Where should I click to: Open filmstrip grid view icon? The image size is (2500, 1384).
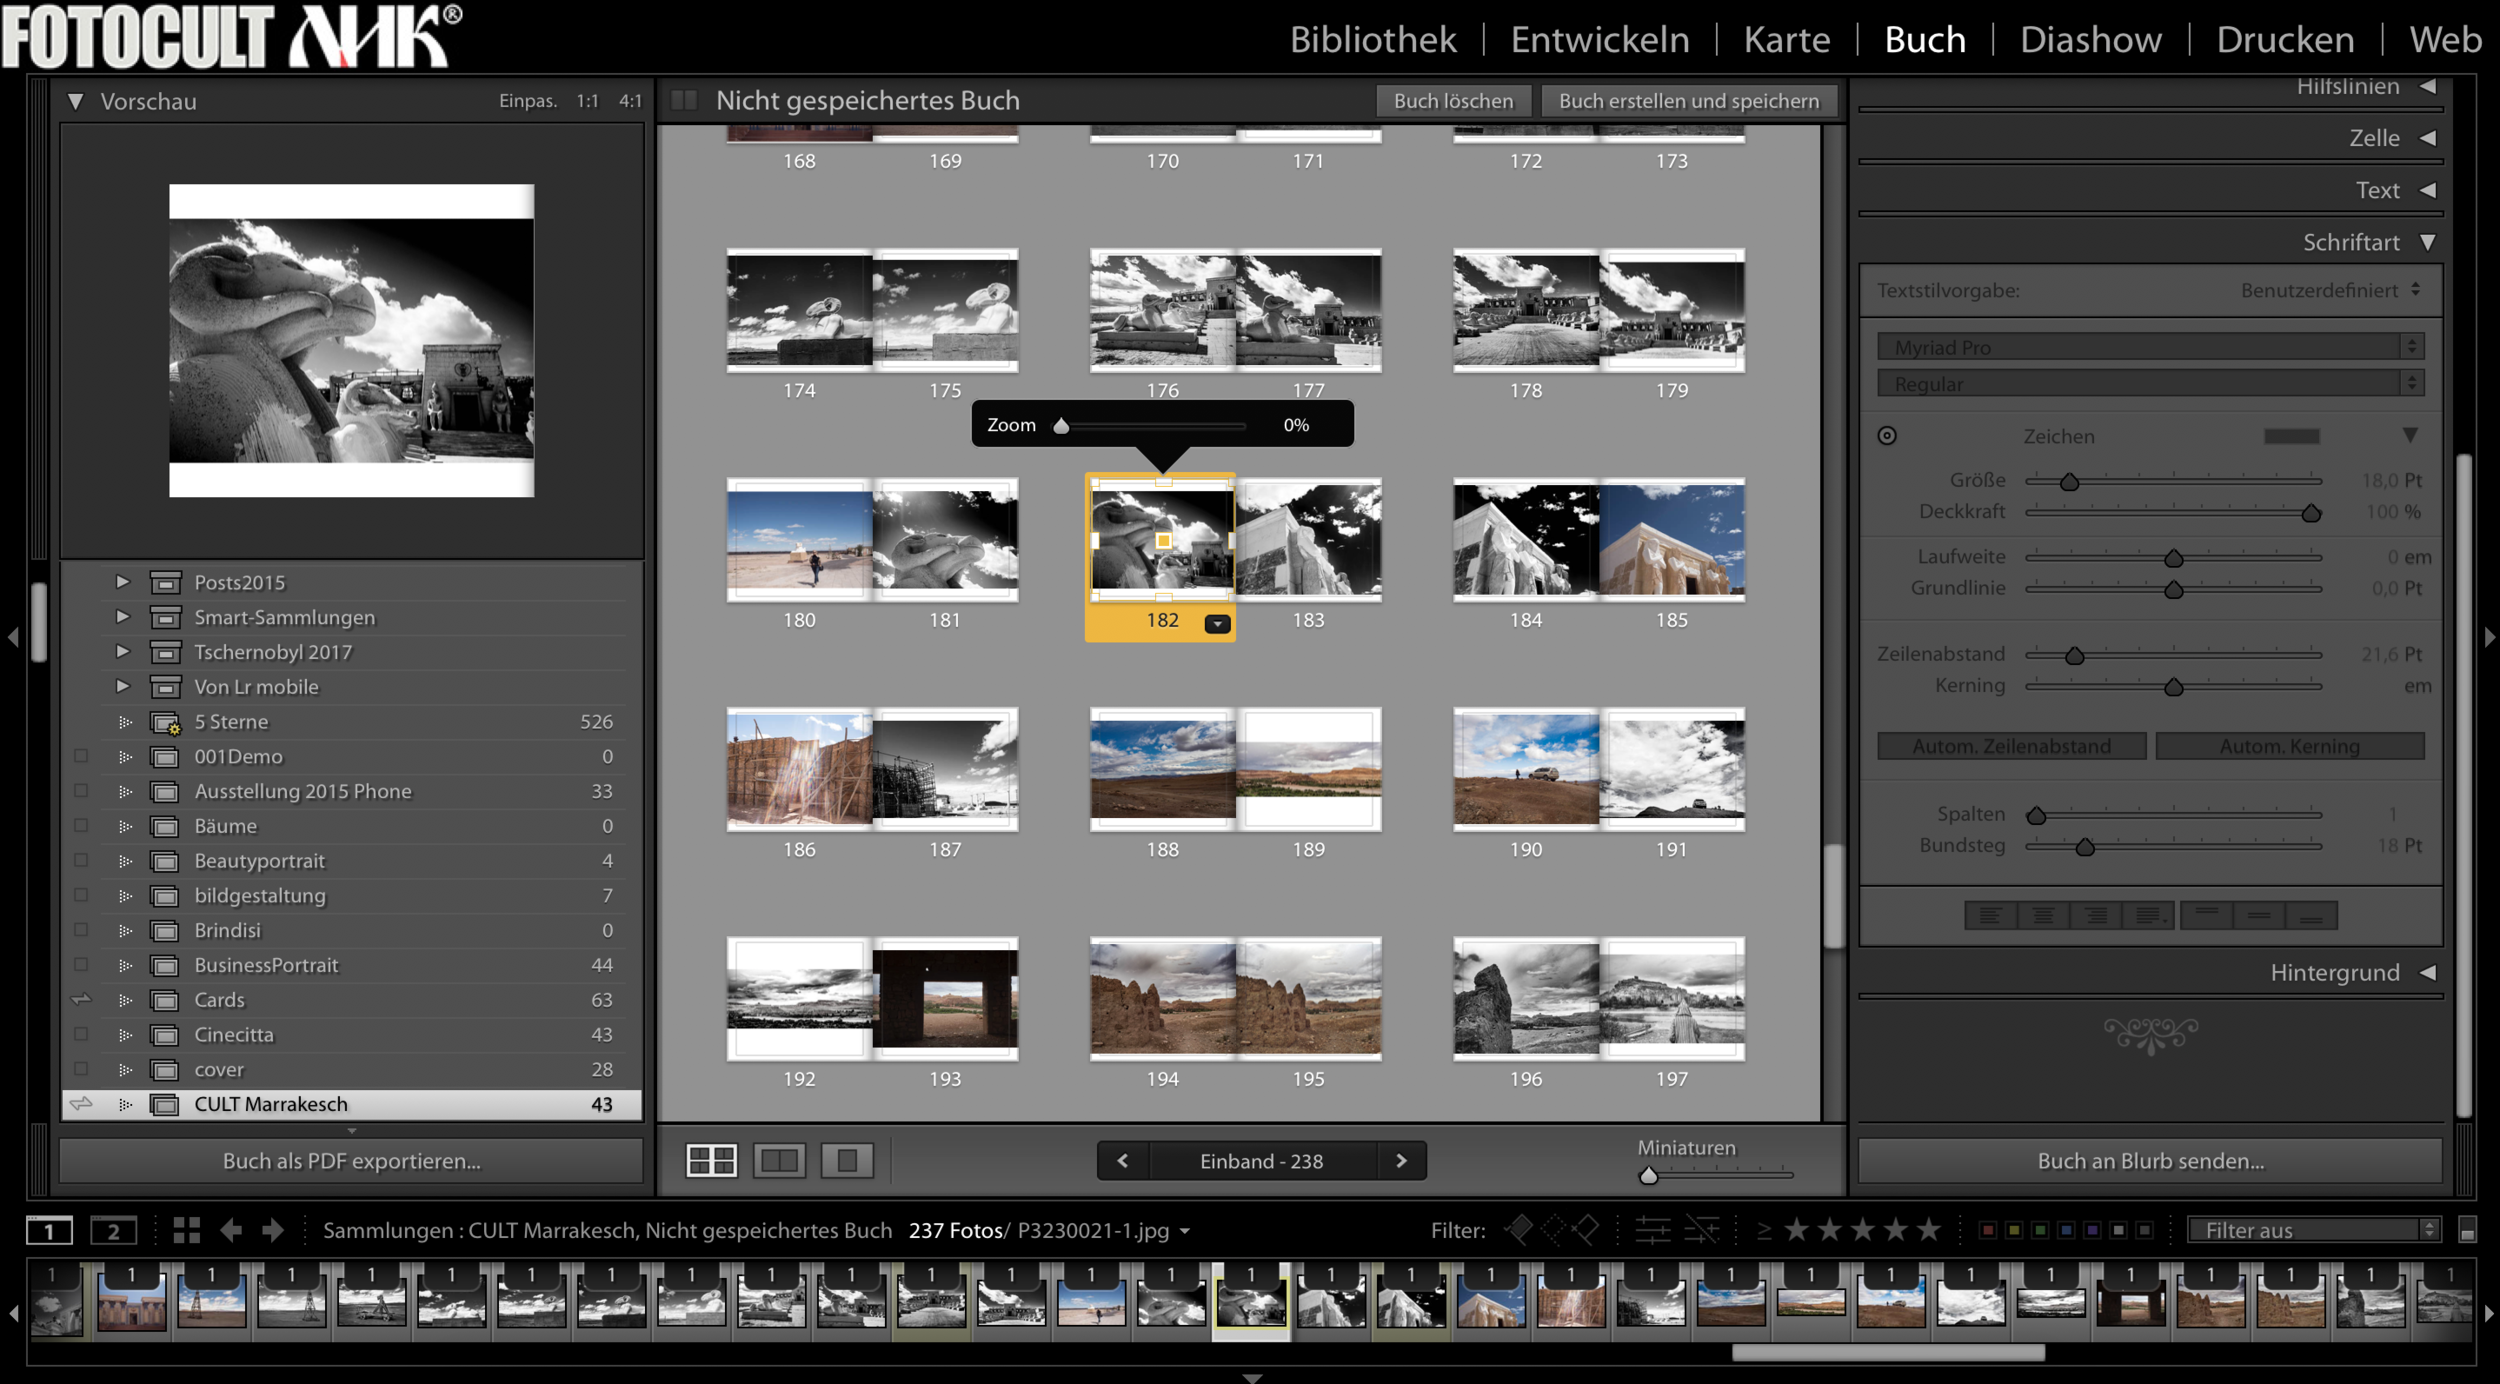point(187,1230)
